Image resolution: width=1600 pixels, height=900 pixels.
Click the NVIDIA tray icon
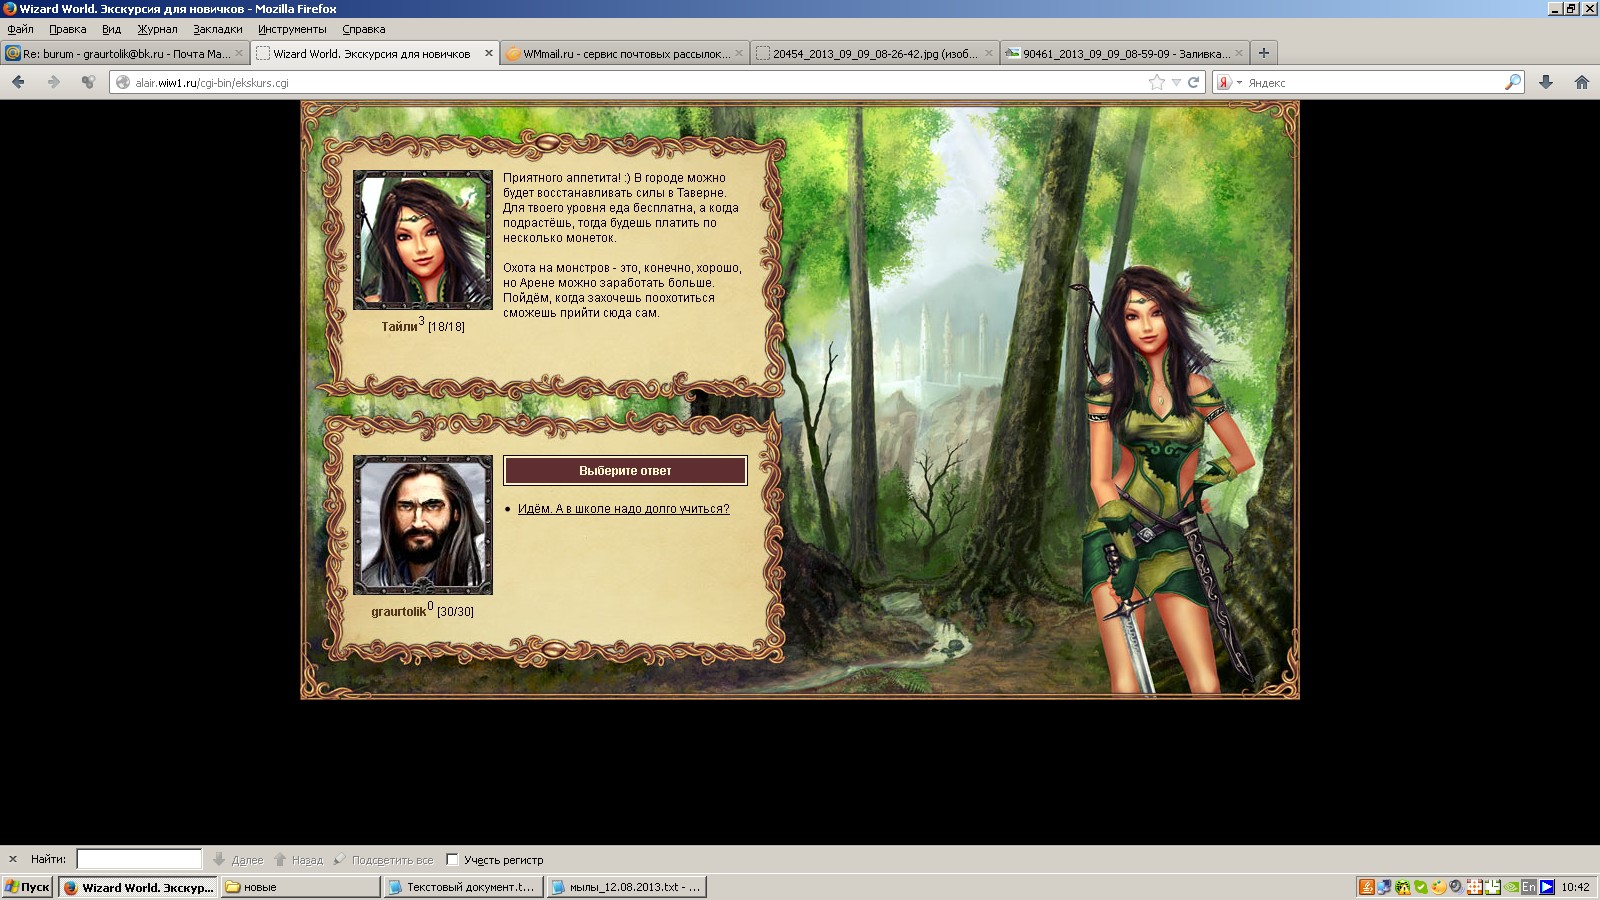(1511, 887)
